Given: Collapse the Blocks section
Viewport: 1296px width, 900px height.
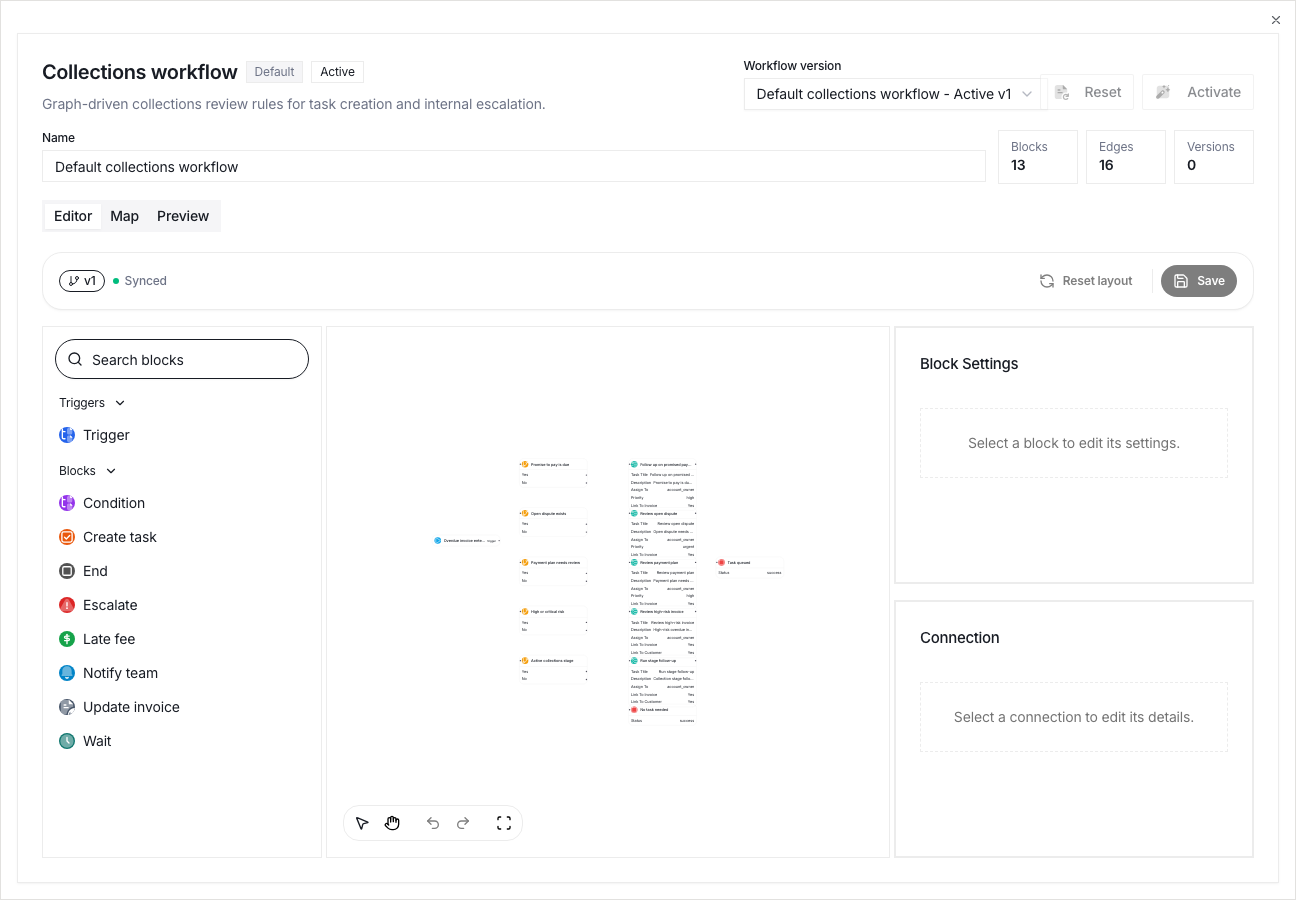Looking at the screenshot, I should [x=88, y=471].
